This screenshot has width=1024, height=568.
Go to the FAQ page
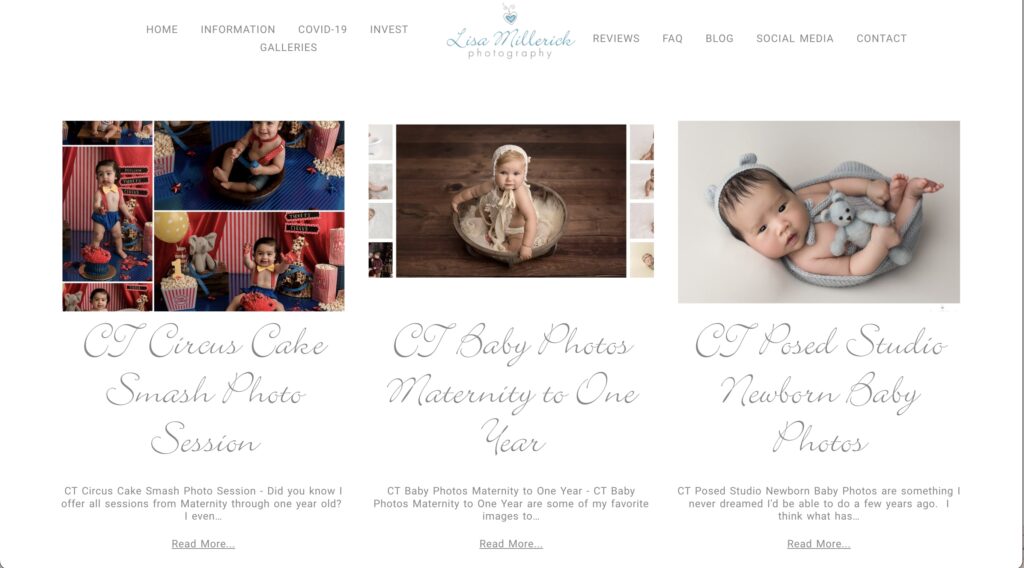click(x=673, y=39)
